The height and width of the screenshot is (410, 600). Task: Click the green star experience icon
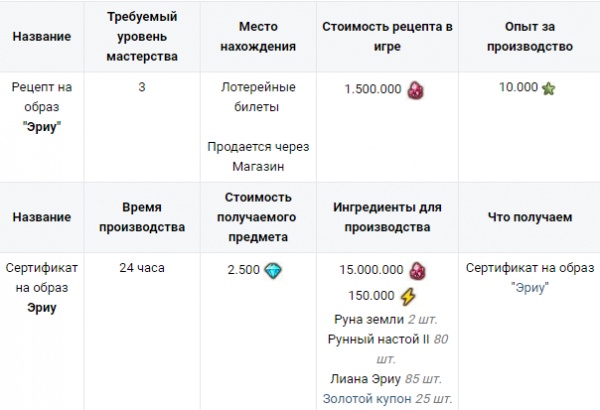click(x=549, y=88)
